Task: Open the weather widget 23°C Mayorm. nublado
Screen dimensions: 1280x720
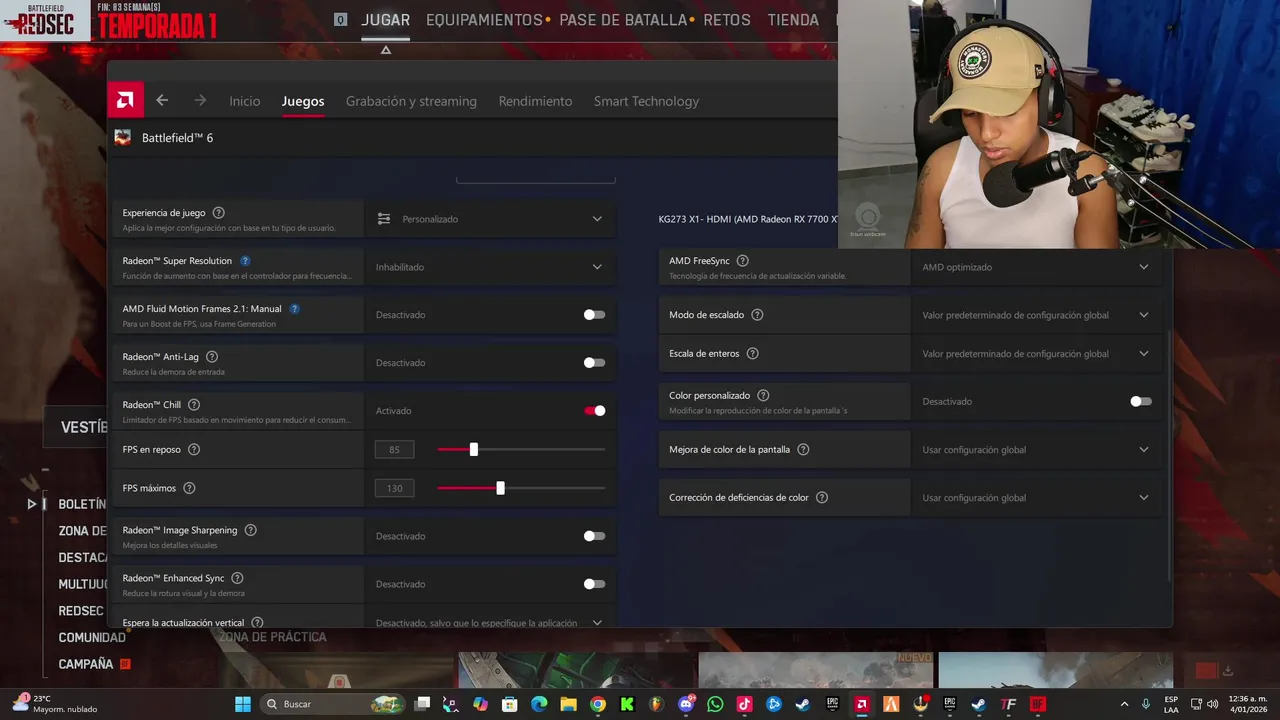Action: tap(55, 704)
